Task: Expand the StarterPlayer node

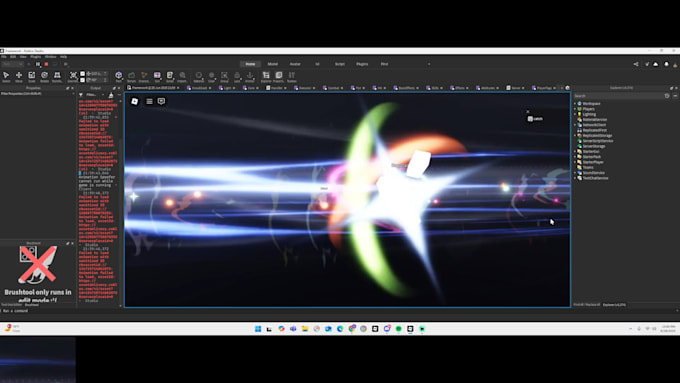Action: (575, 162)
